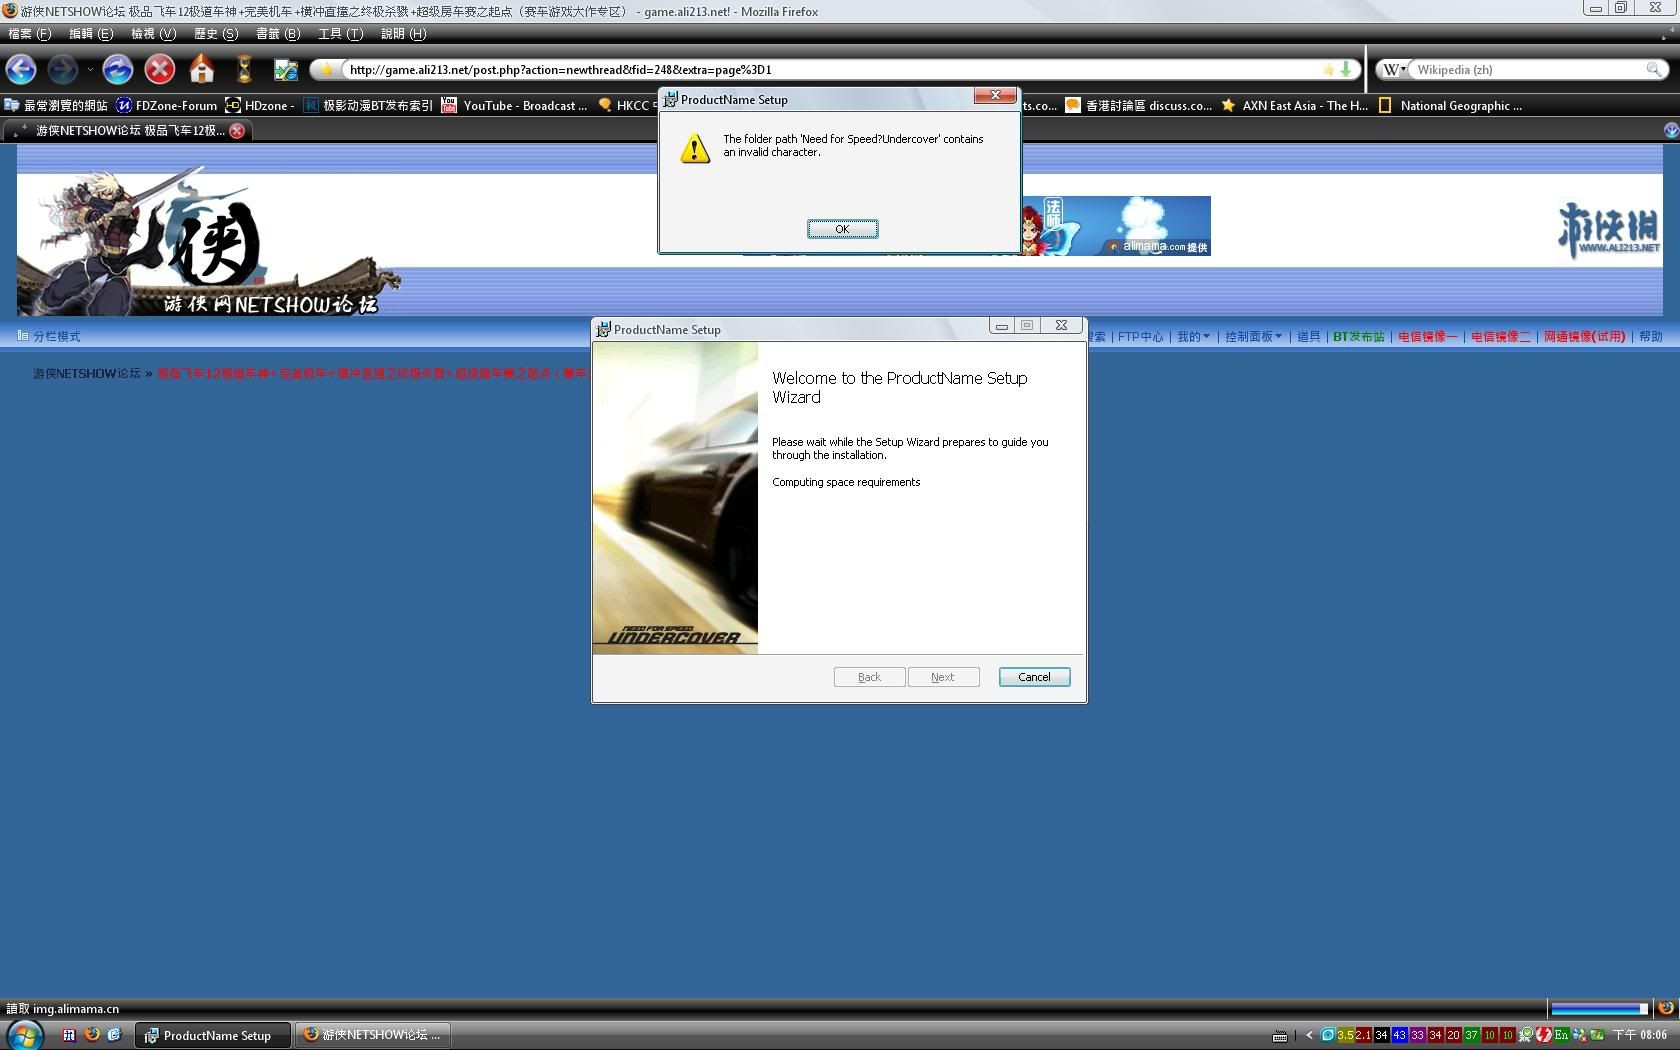Open the 說明 (H) menu
Screen dimensions: 1680x1050
tap(403, 34)
